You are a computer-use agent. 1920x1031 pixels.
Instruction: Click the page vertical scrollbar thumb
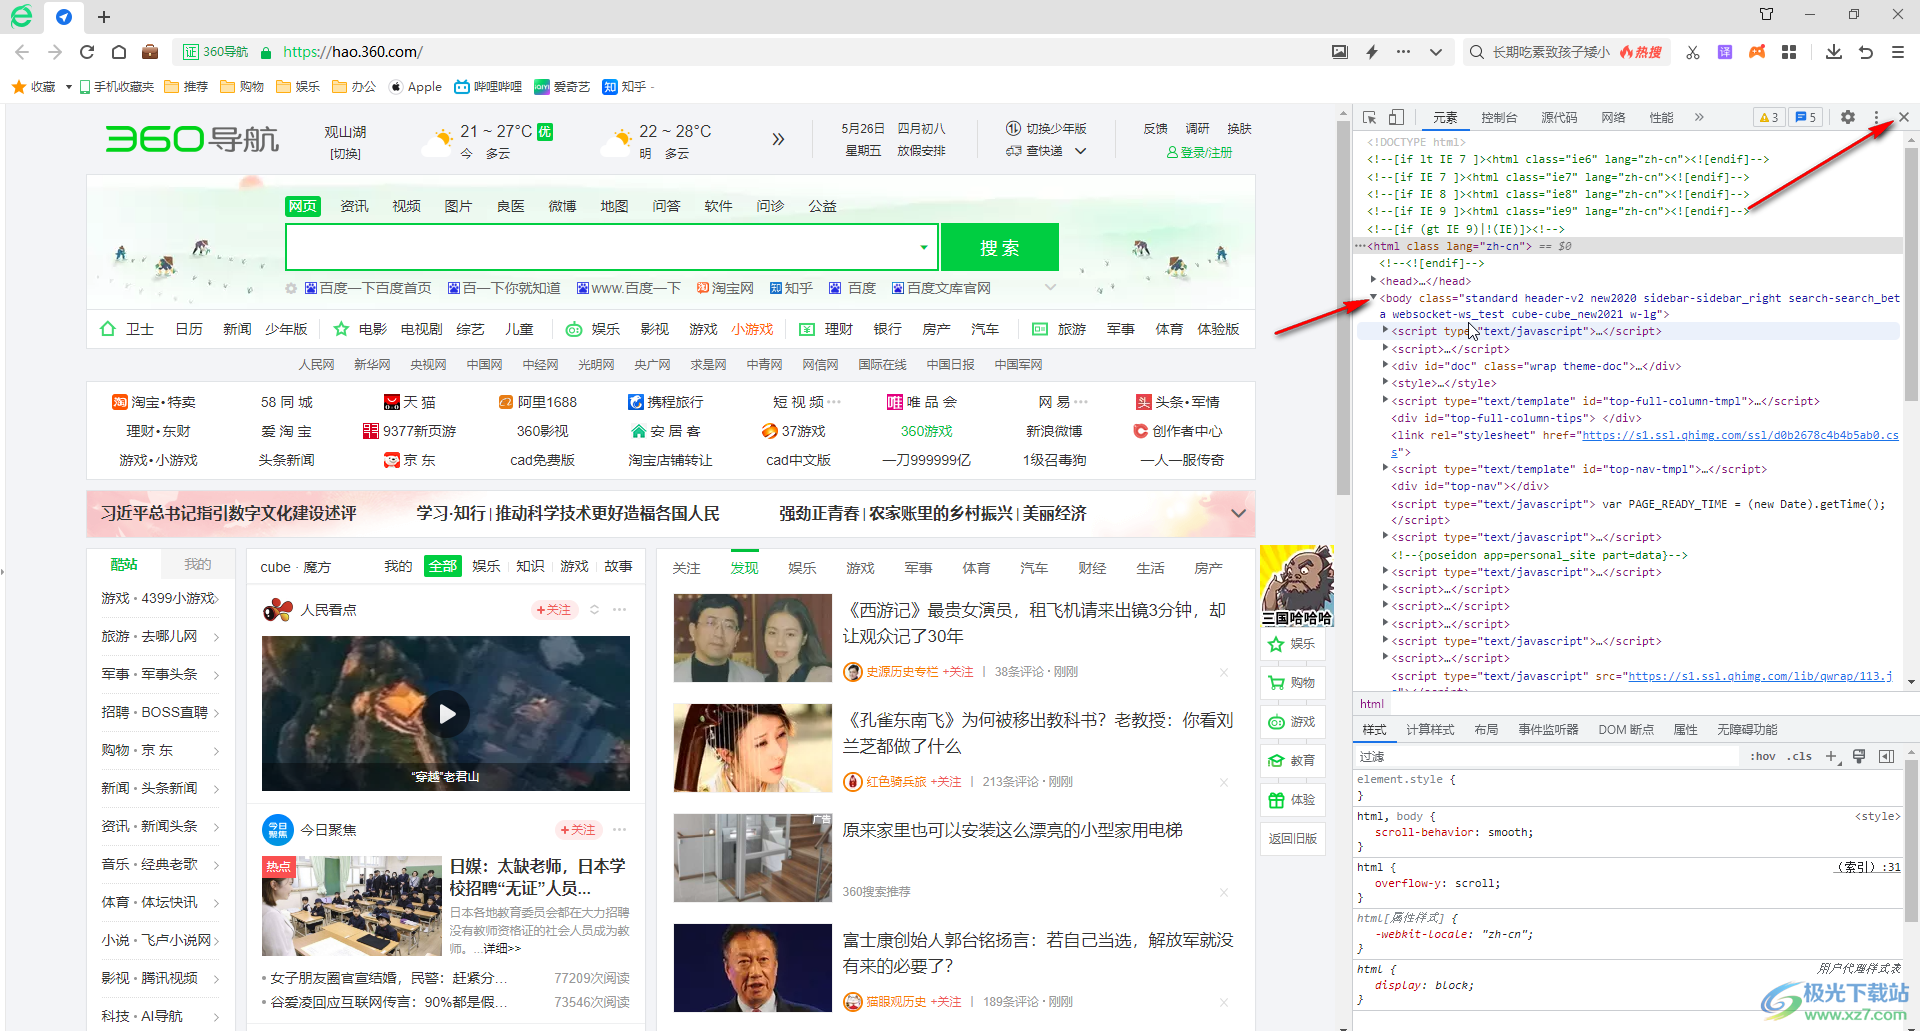[1343, 307]
